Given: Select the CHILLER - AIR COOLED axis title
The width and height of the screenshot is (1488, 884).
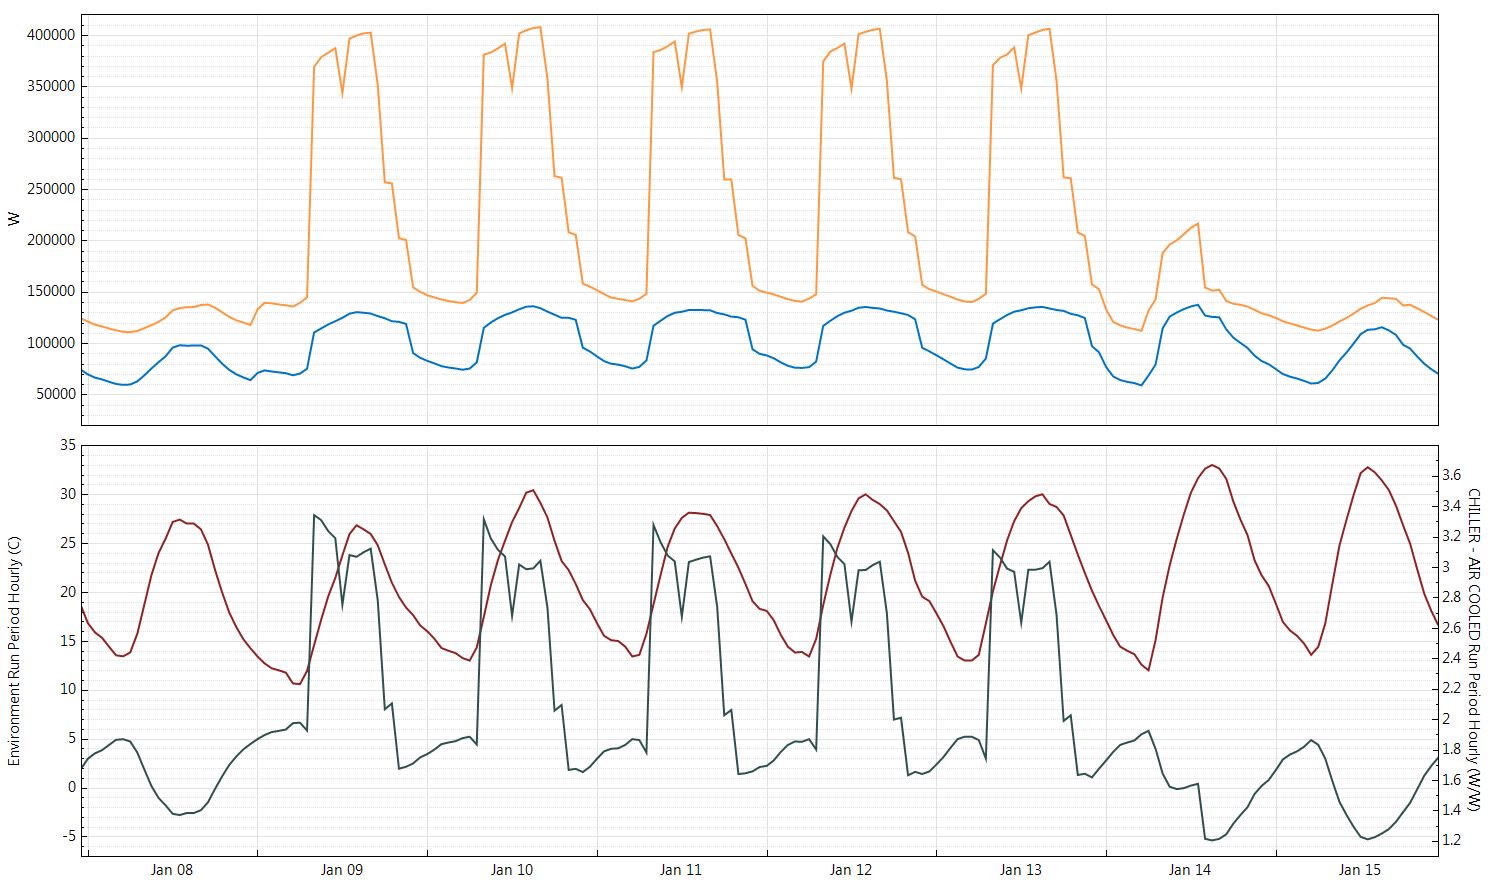Looking at the screenshot, I should pyautogui.click(x=1474, y=650).
